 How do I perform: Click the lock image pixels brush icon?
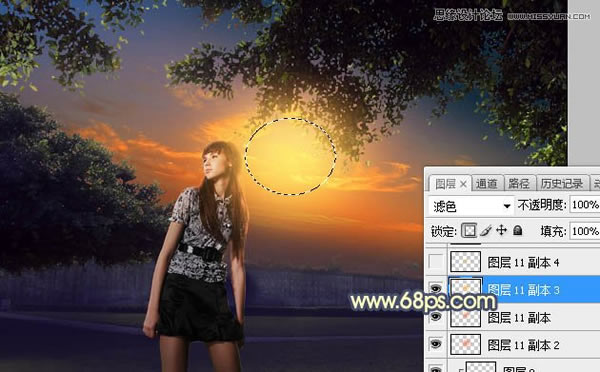point(486,231)
